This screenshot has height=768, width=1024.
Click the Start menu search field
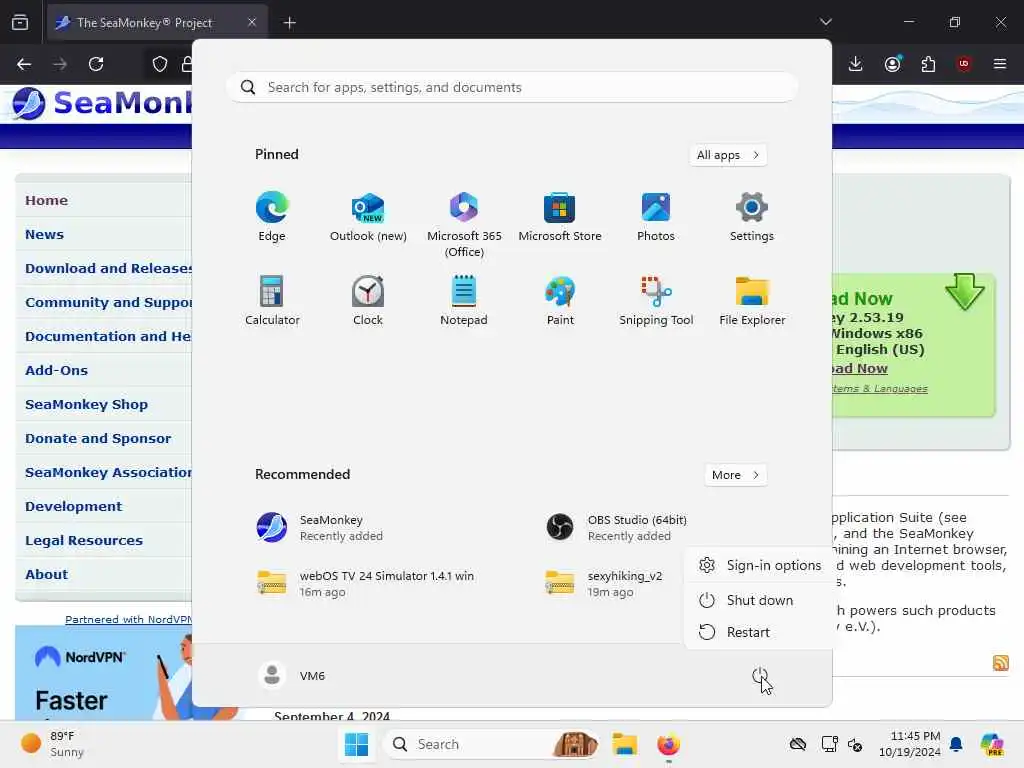click(512, 88)
